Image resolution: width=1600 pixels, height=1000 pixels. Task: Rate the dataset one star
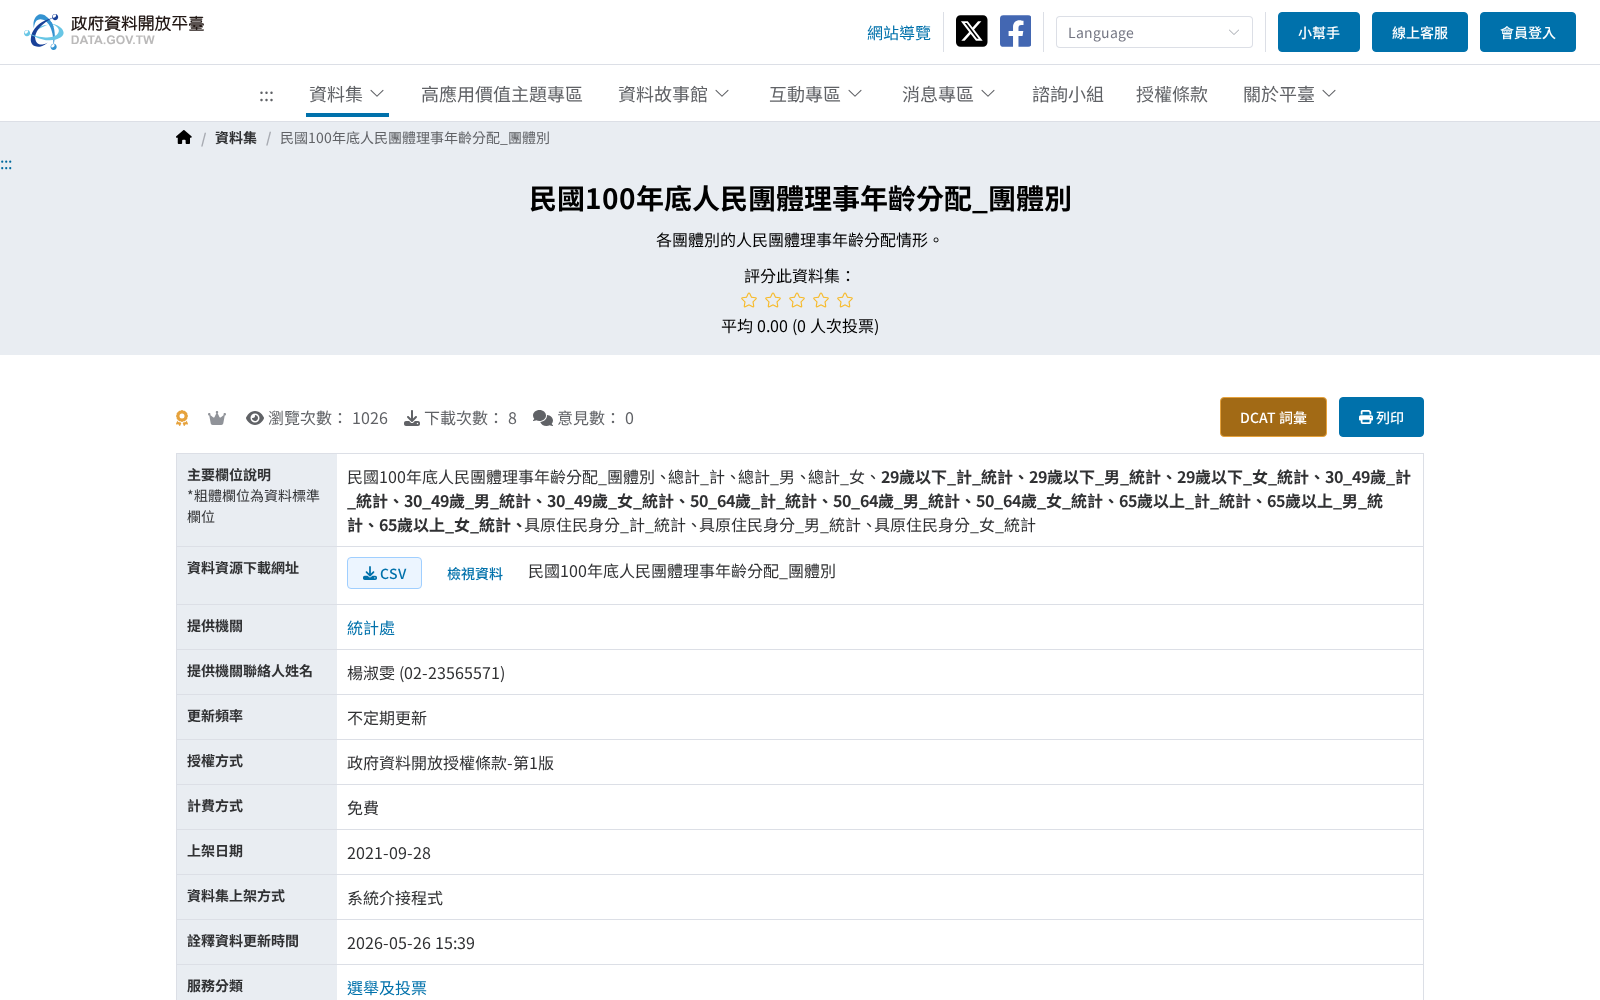click(749, 300)
